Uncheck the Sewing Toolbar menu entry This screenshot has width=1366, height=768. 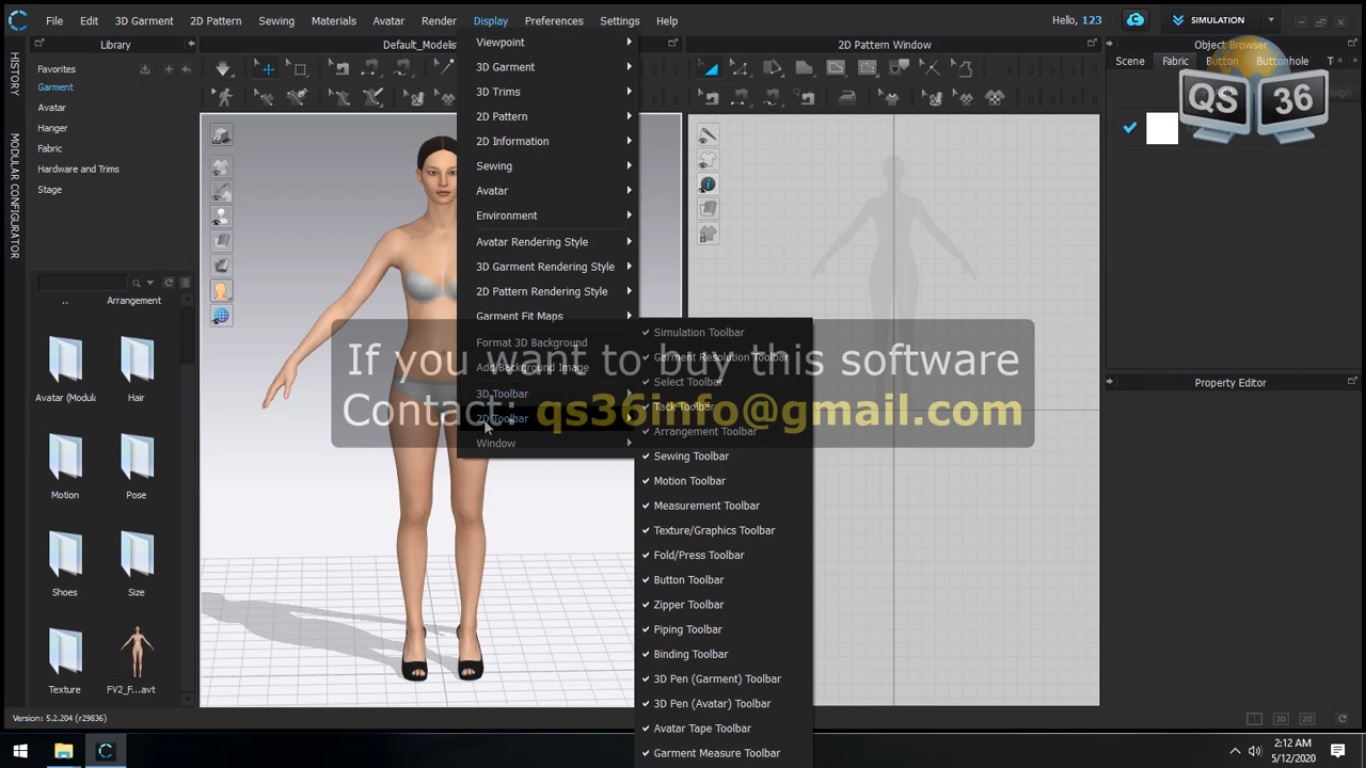point(690,455)
